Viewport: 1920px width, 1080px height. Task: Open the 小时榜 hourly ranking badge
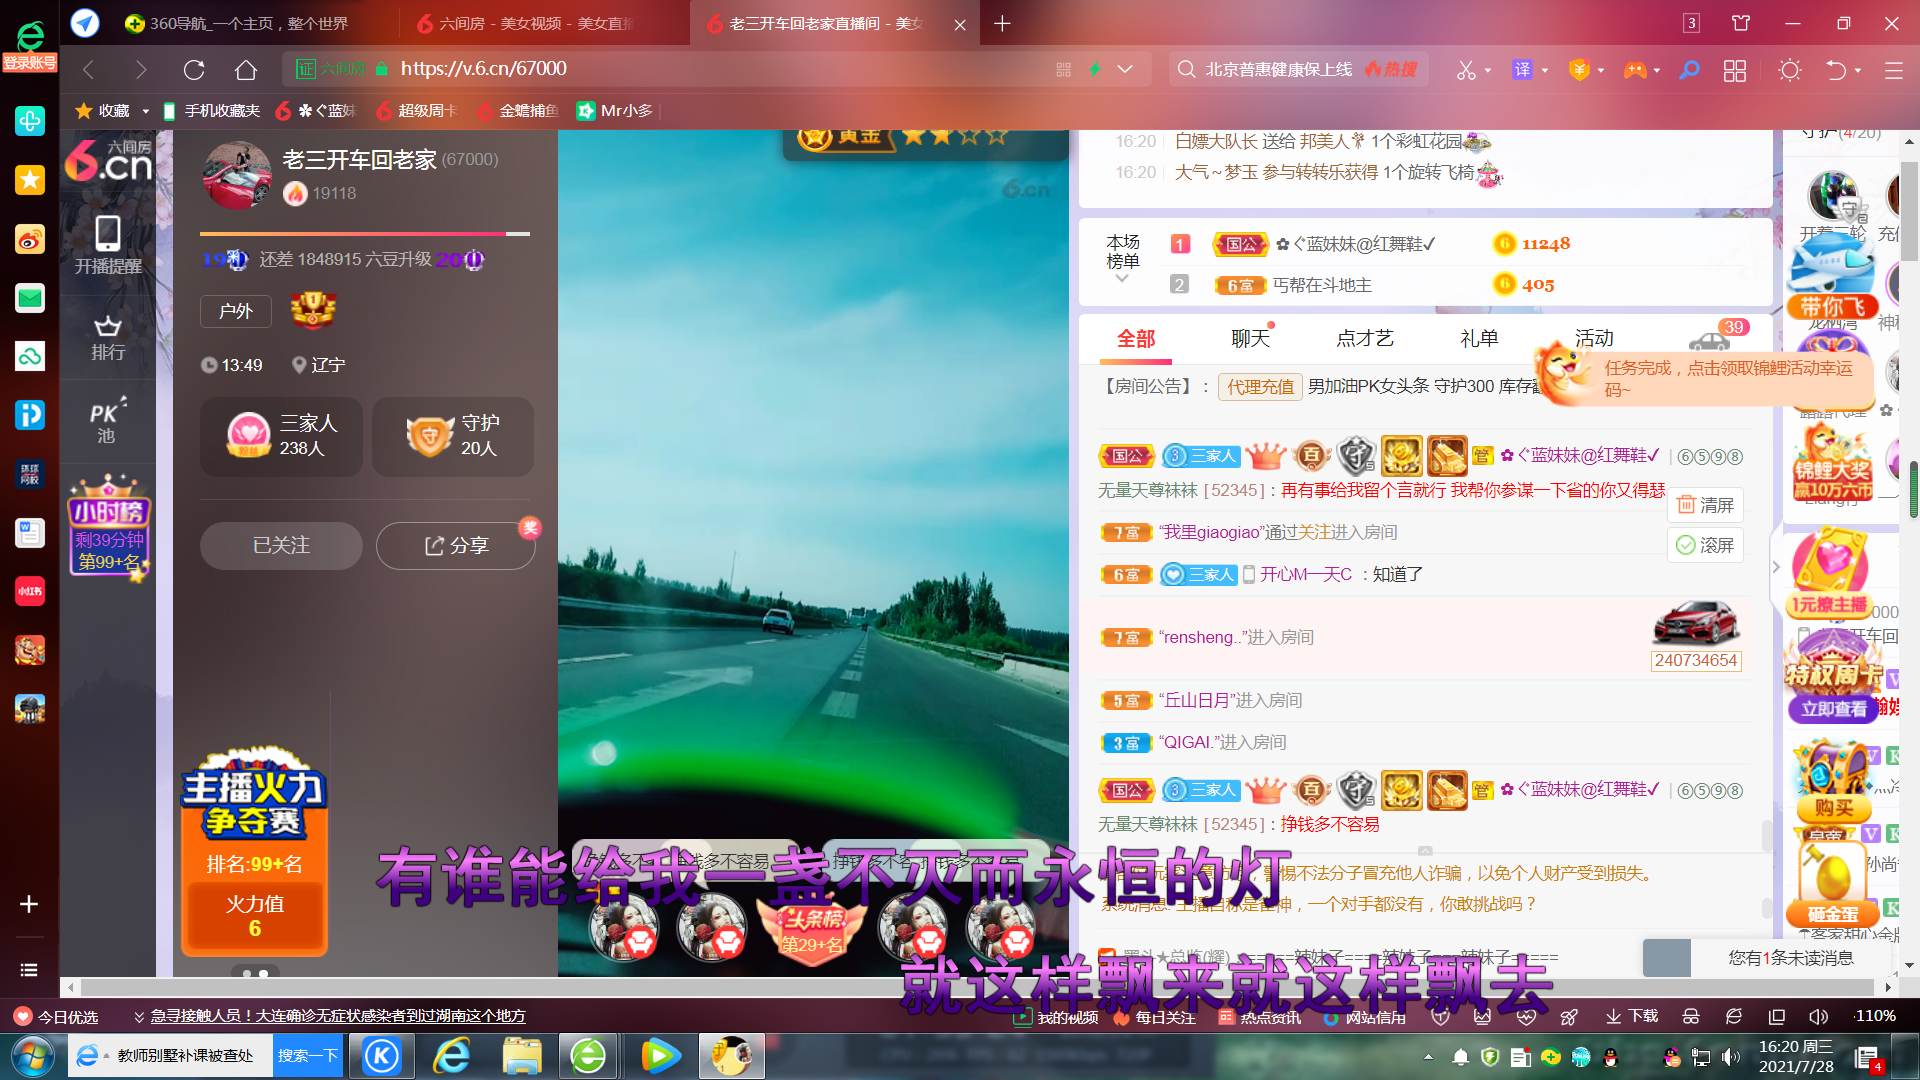coord(109,527)
